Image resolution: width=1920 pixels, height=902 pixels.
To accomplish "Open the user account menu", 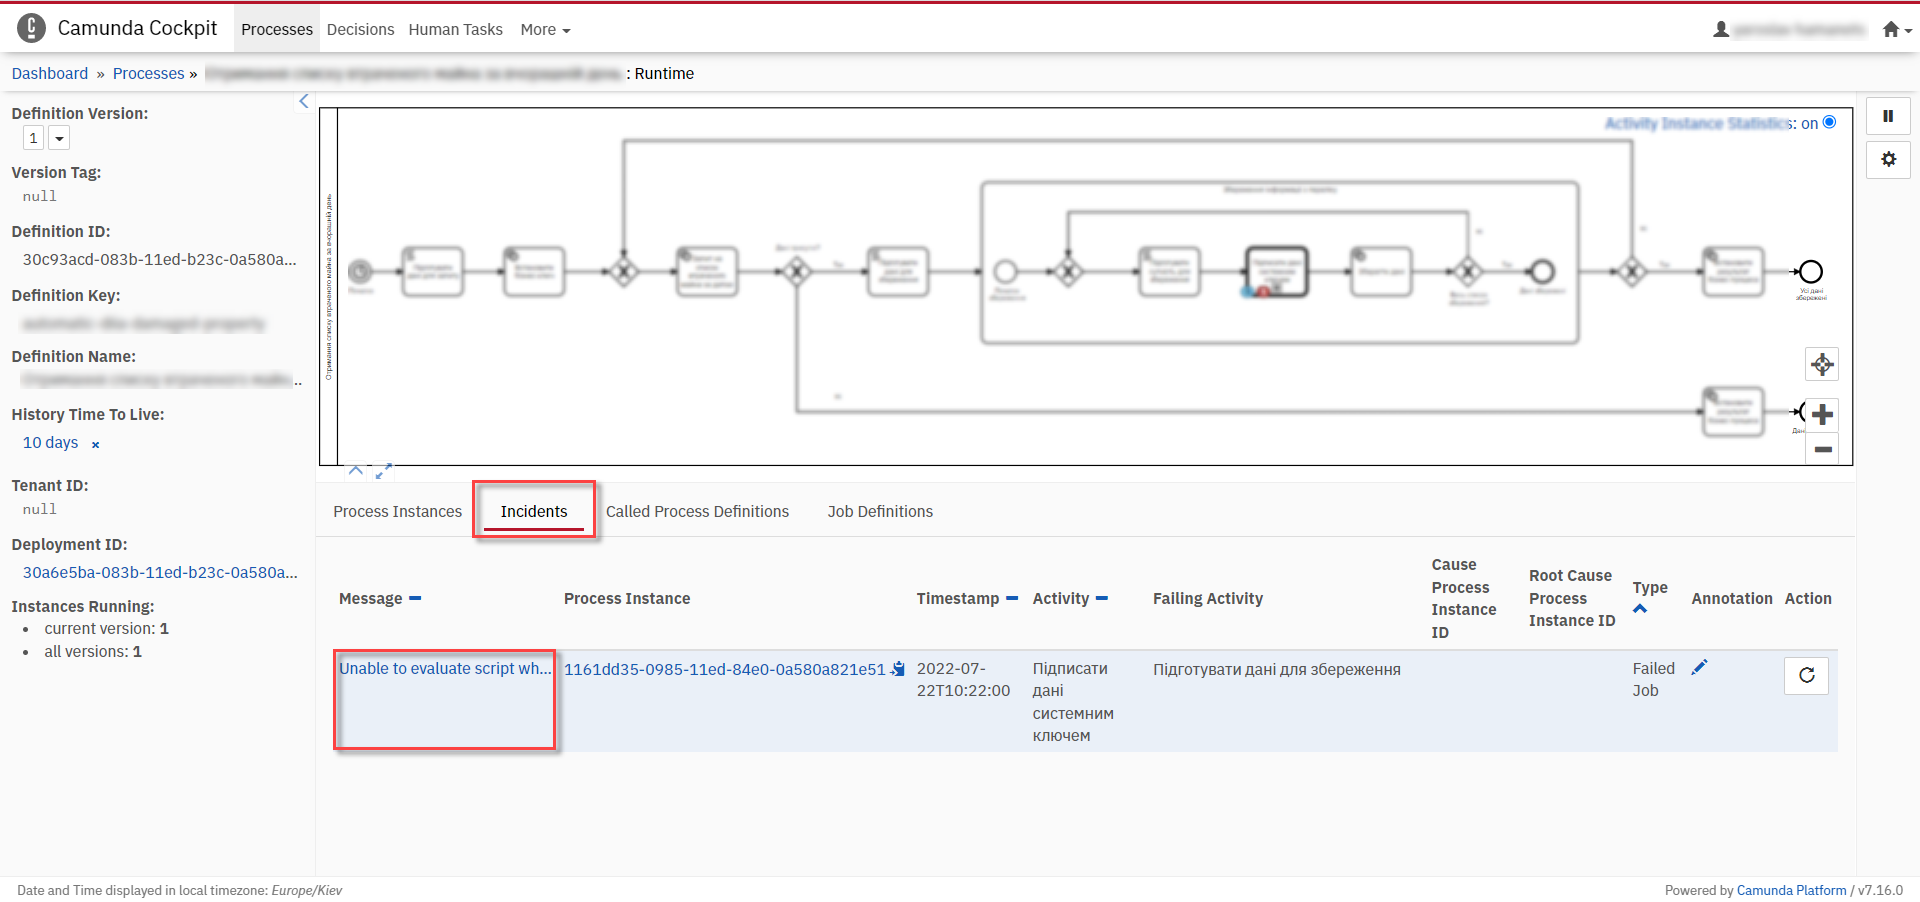I will (1788, 30).
